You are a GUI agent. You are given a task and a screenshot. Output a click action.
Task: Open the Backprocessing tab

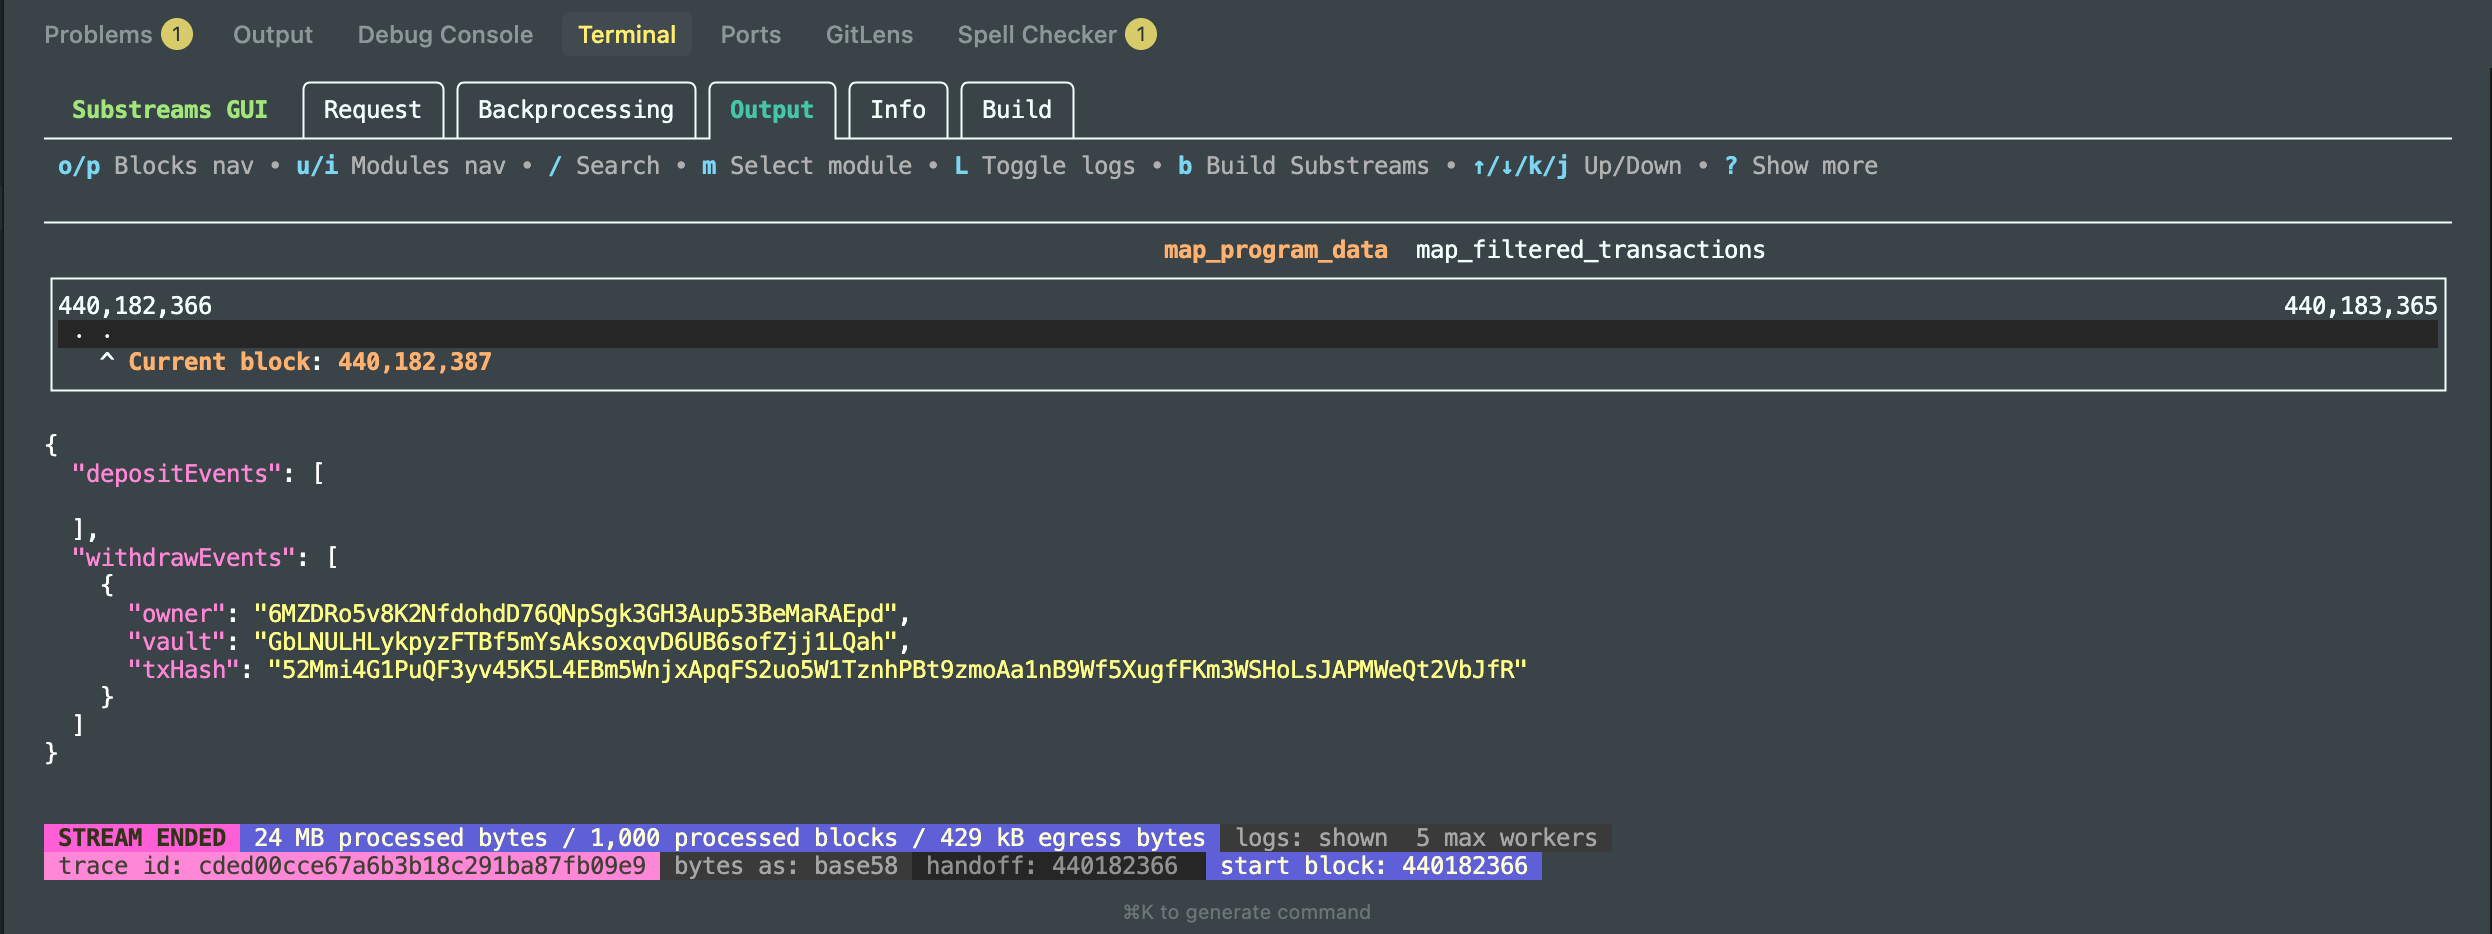(575, 110)
